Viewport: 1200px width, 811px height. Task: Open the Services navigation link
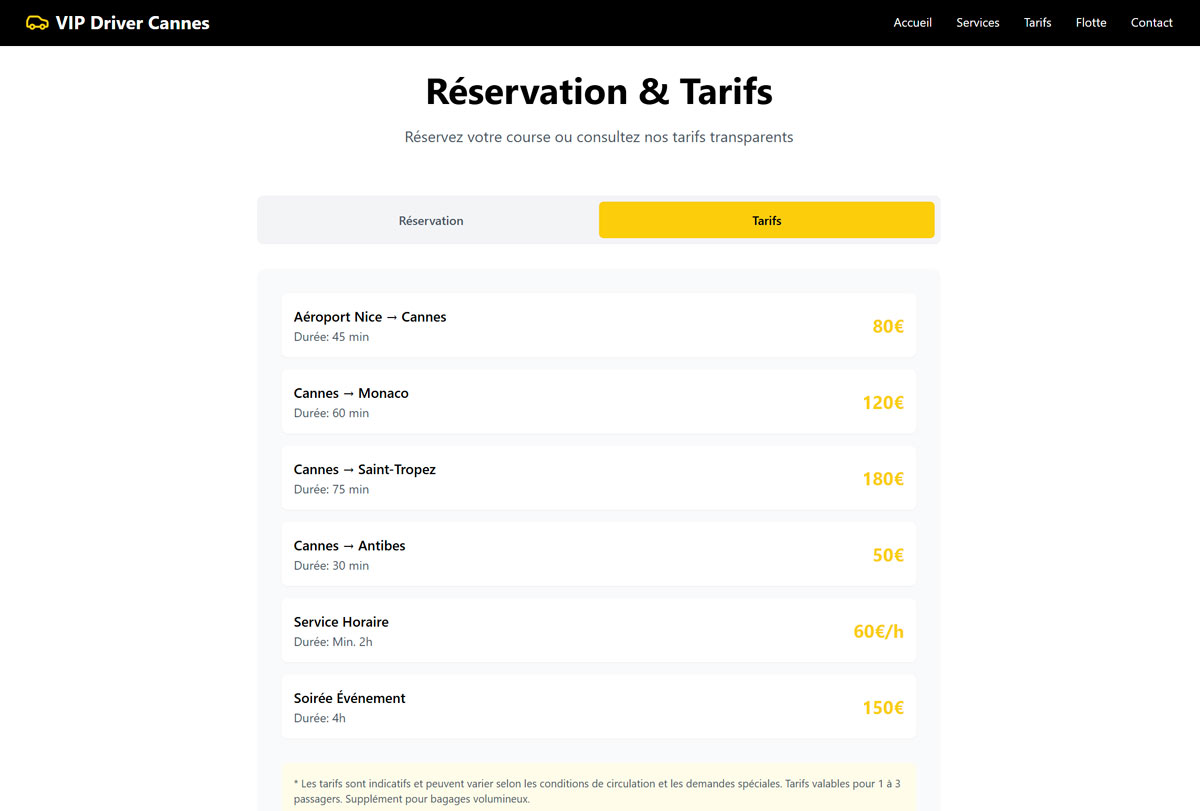[x=977, y=23]
